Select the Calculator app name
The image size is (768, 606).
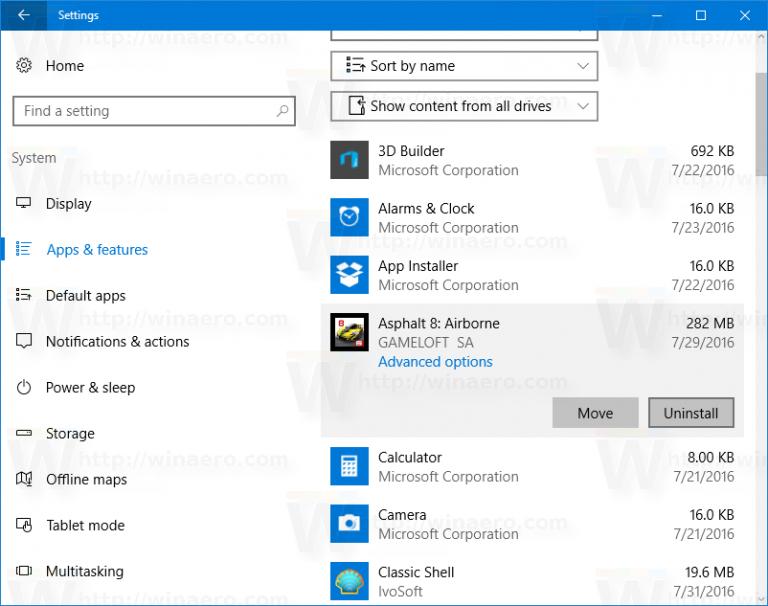click(410, 457)
